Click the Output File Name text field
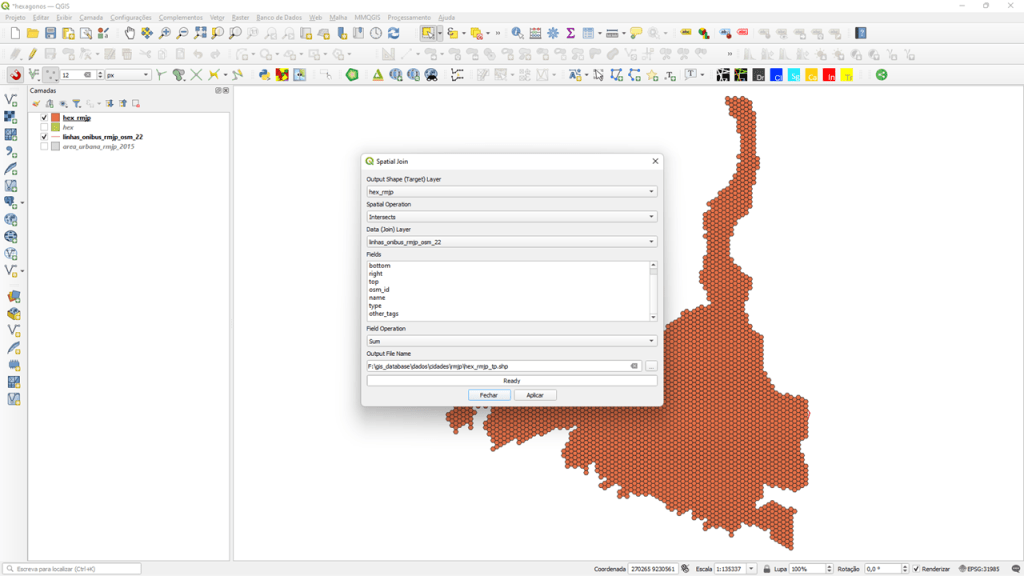Viewport: 1024px width, 576px height. (x=498, y=366)
